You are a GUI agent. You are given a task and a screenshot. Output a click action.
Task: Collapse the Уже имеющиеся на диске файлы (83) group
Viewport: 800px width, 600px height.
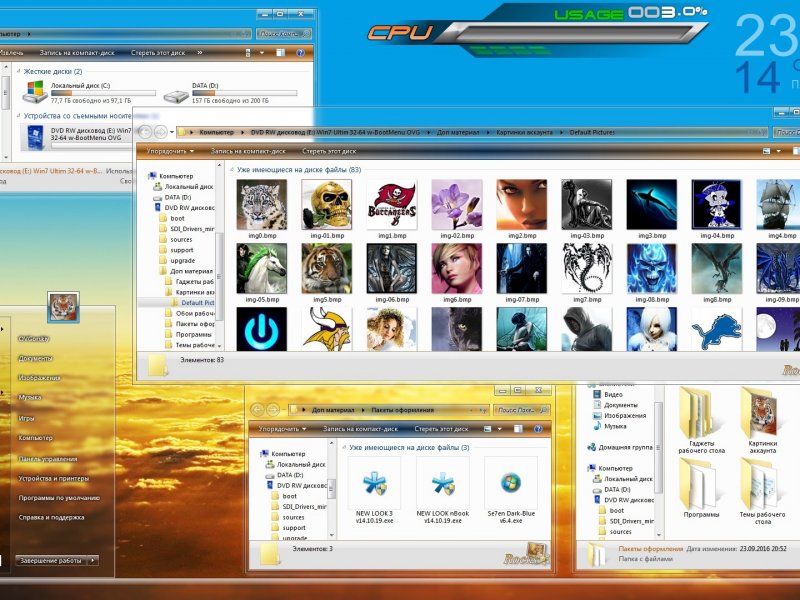coord(232,170)
